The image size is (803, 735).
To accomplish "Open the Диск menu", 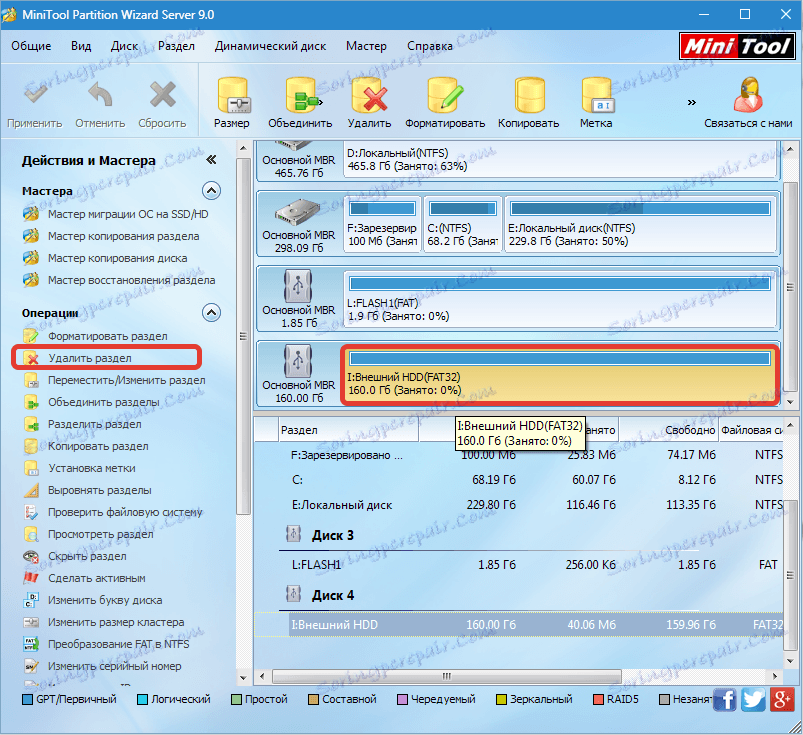I will (x=124, y=46).
